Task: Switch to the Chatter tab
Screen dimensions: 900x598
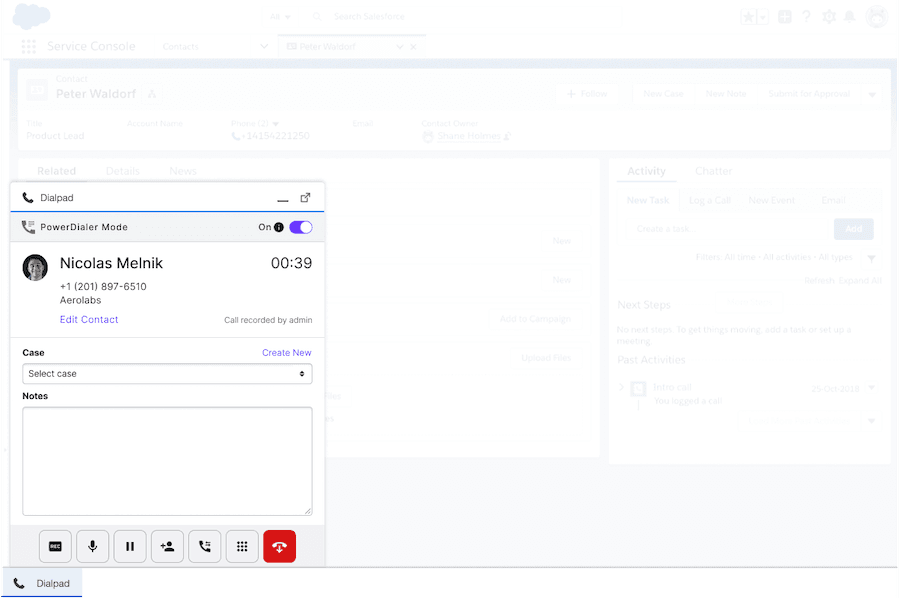Action: (x=713, y=171)
